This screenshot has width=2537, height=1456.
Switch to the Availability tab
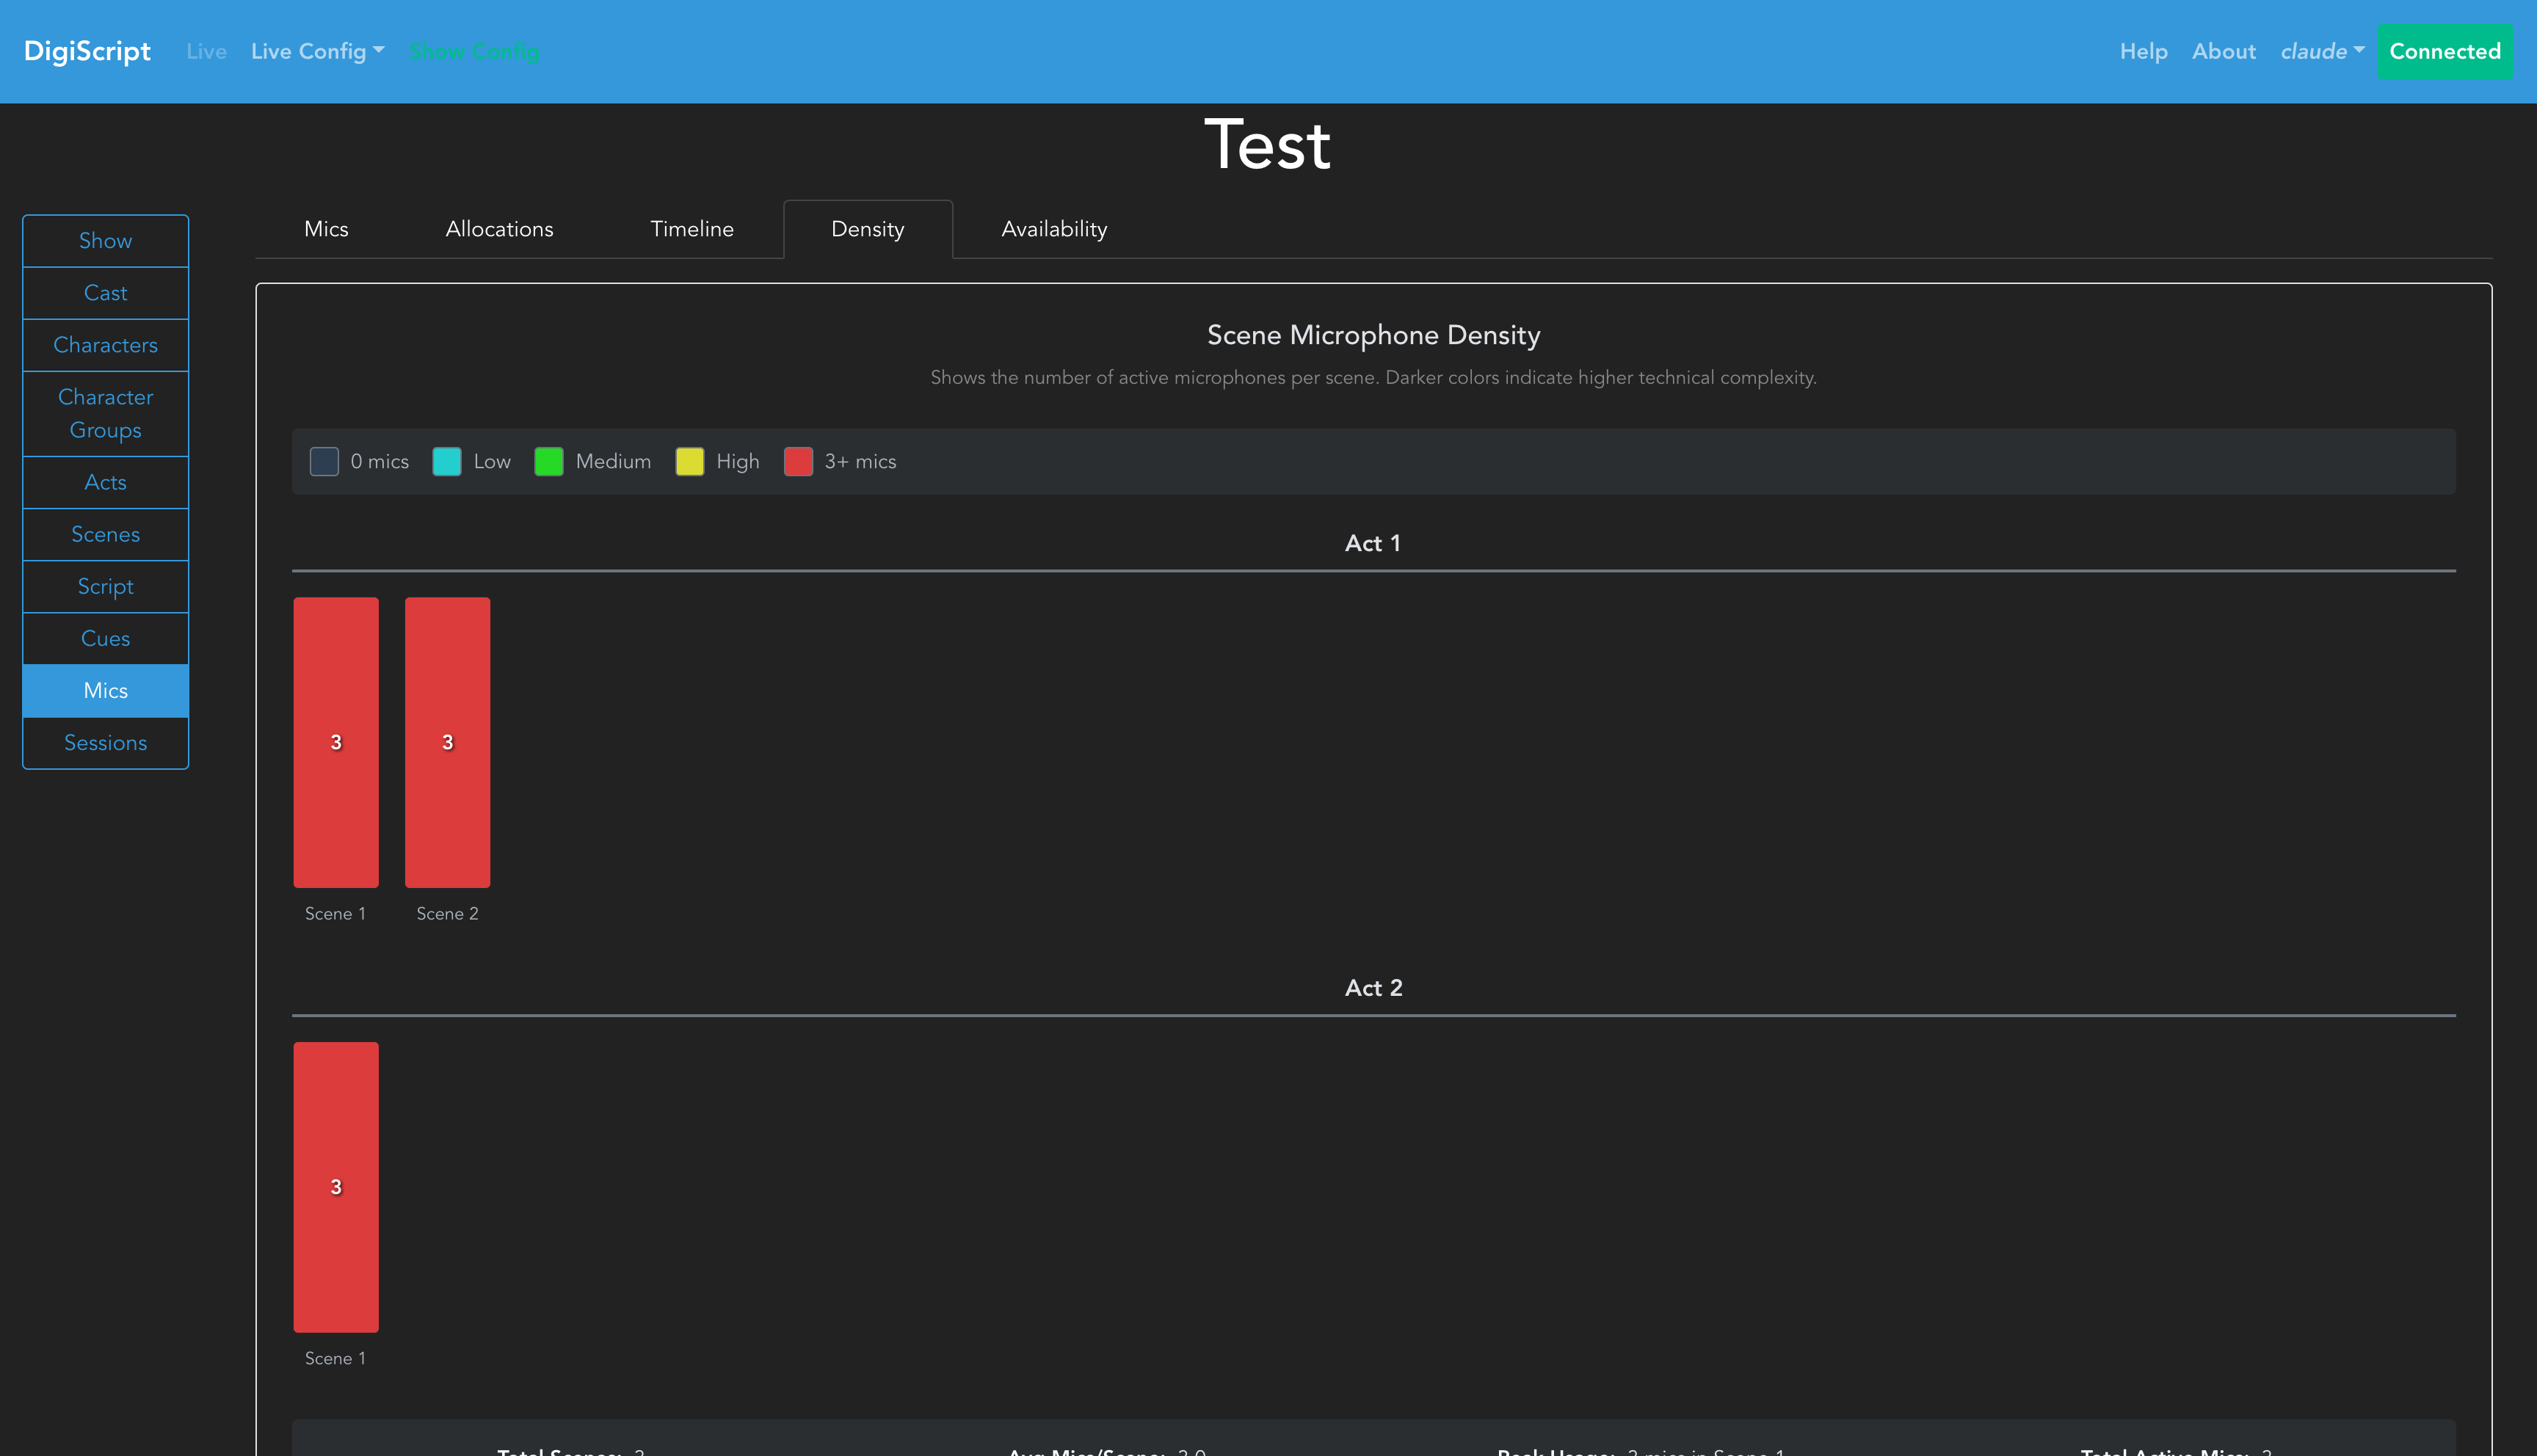[1053, 229]
